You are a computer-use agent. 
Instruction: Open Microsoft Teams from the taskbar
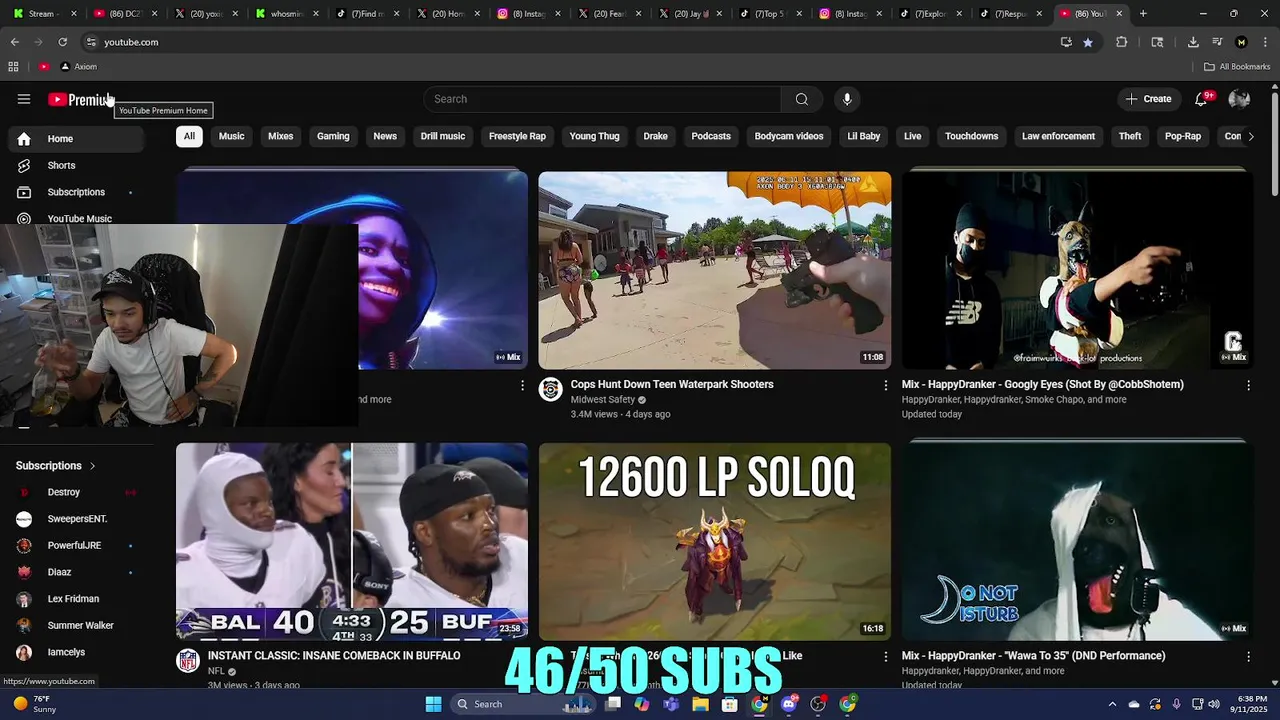[671, 704]
